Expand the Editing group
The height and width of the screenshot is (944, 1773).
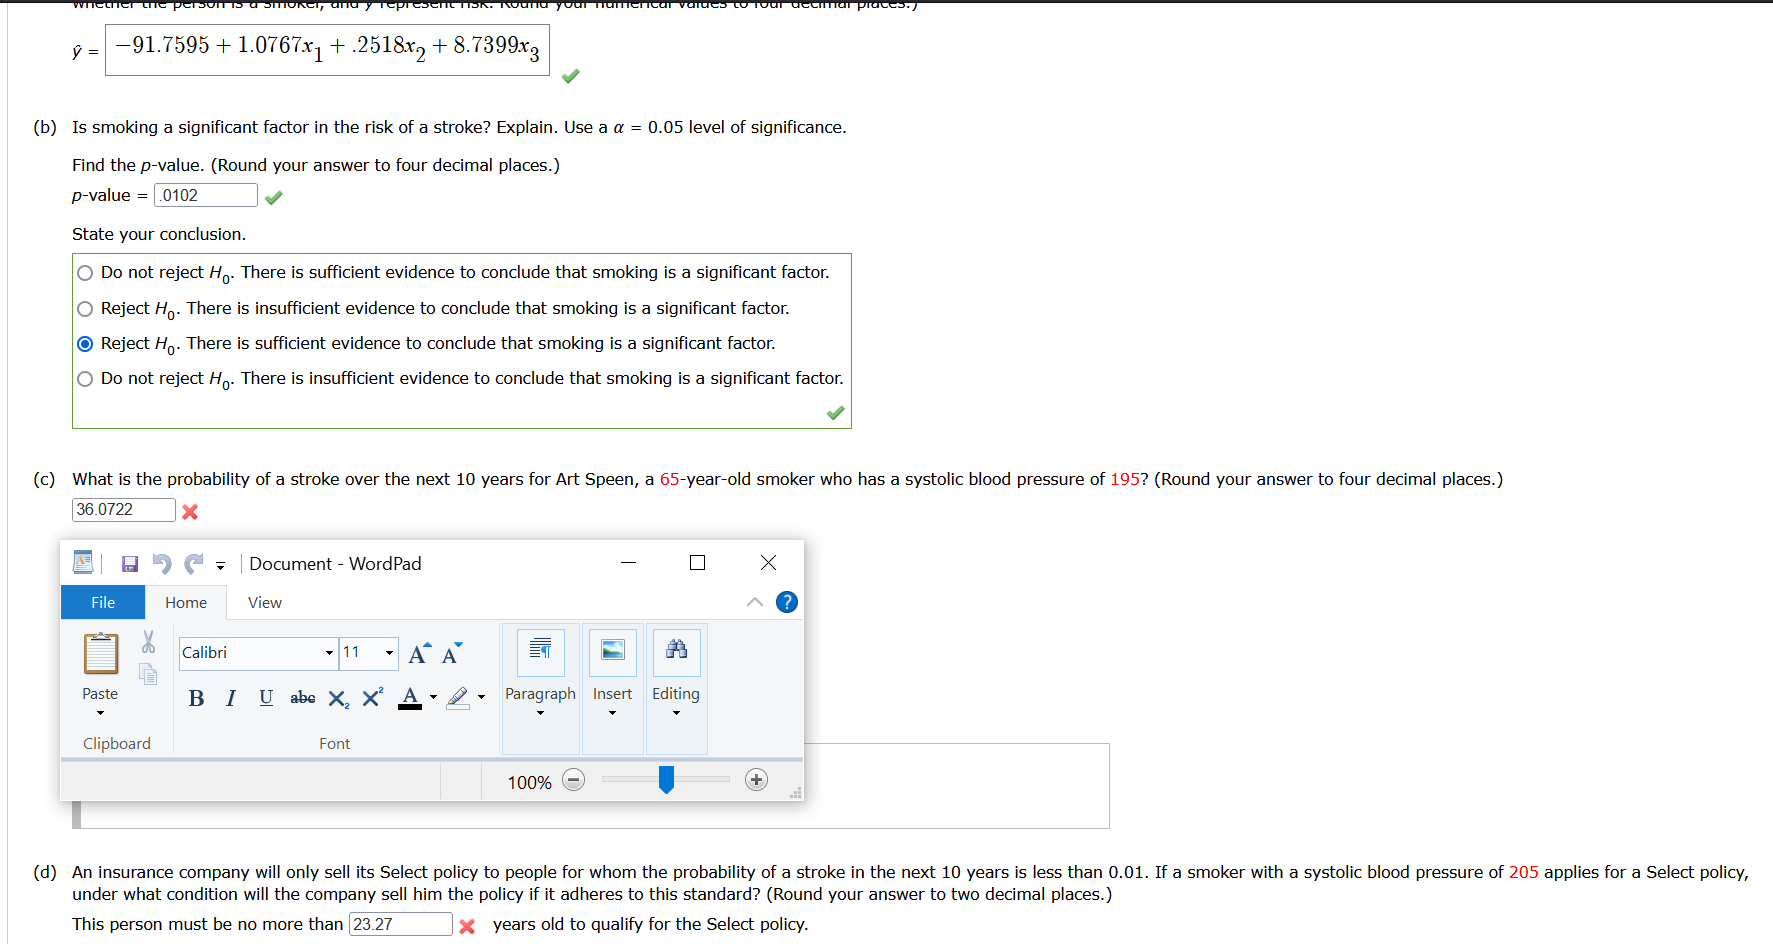677,689
